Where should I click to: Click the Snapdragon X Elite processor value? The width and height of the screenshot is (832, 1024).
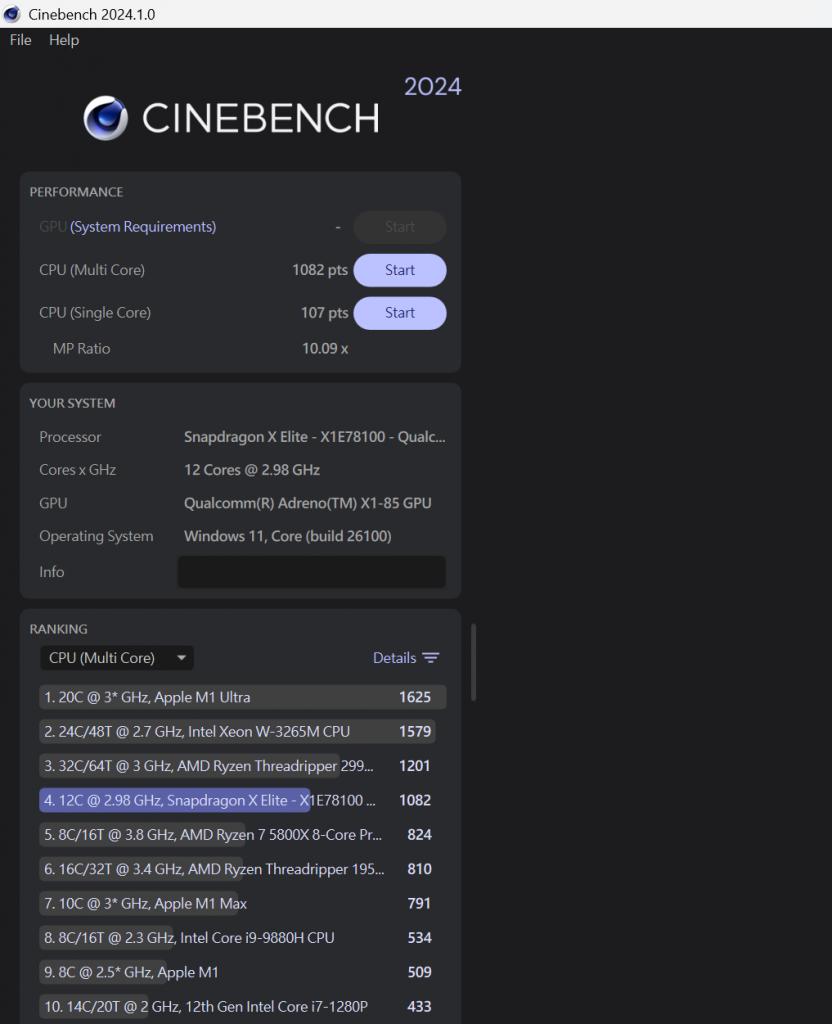pos(315,437)
